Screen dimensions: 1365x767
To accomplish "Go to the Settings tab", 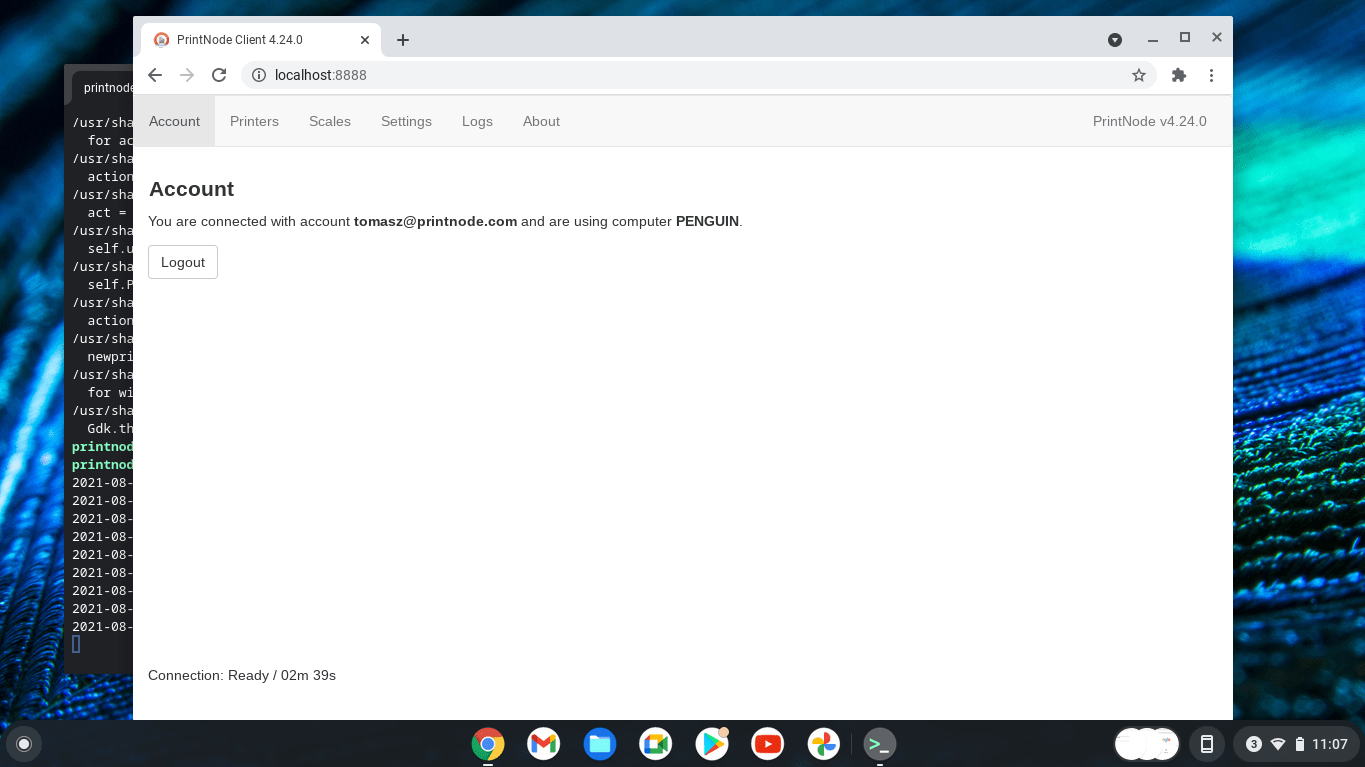I will (x=406, y=121).
